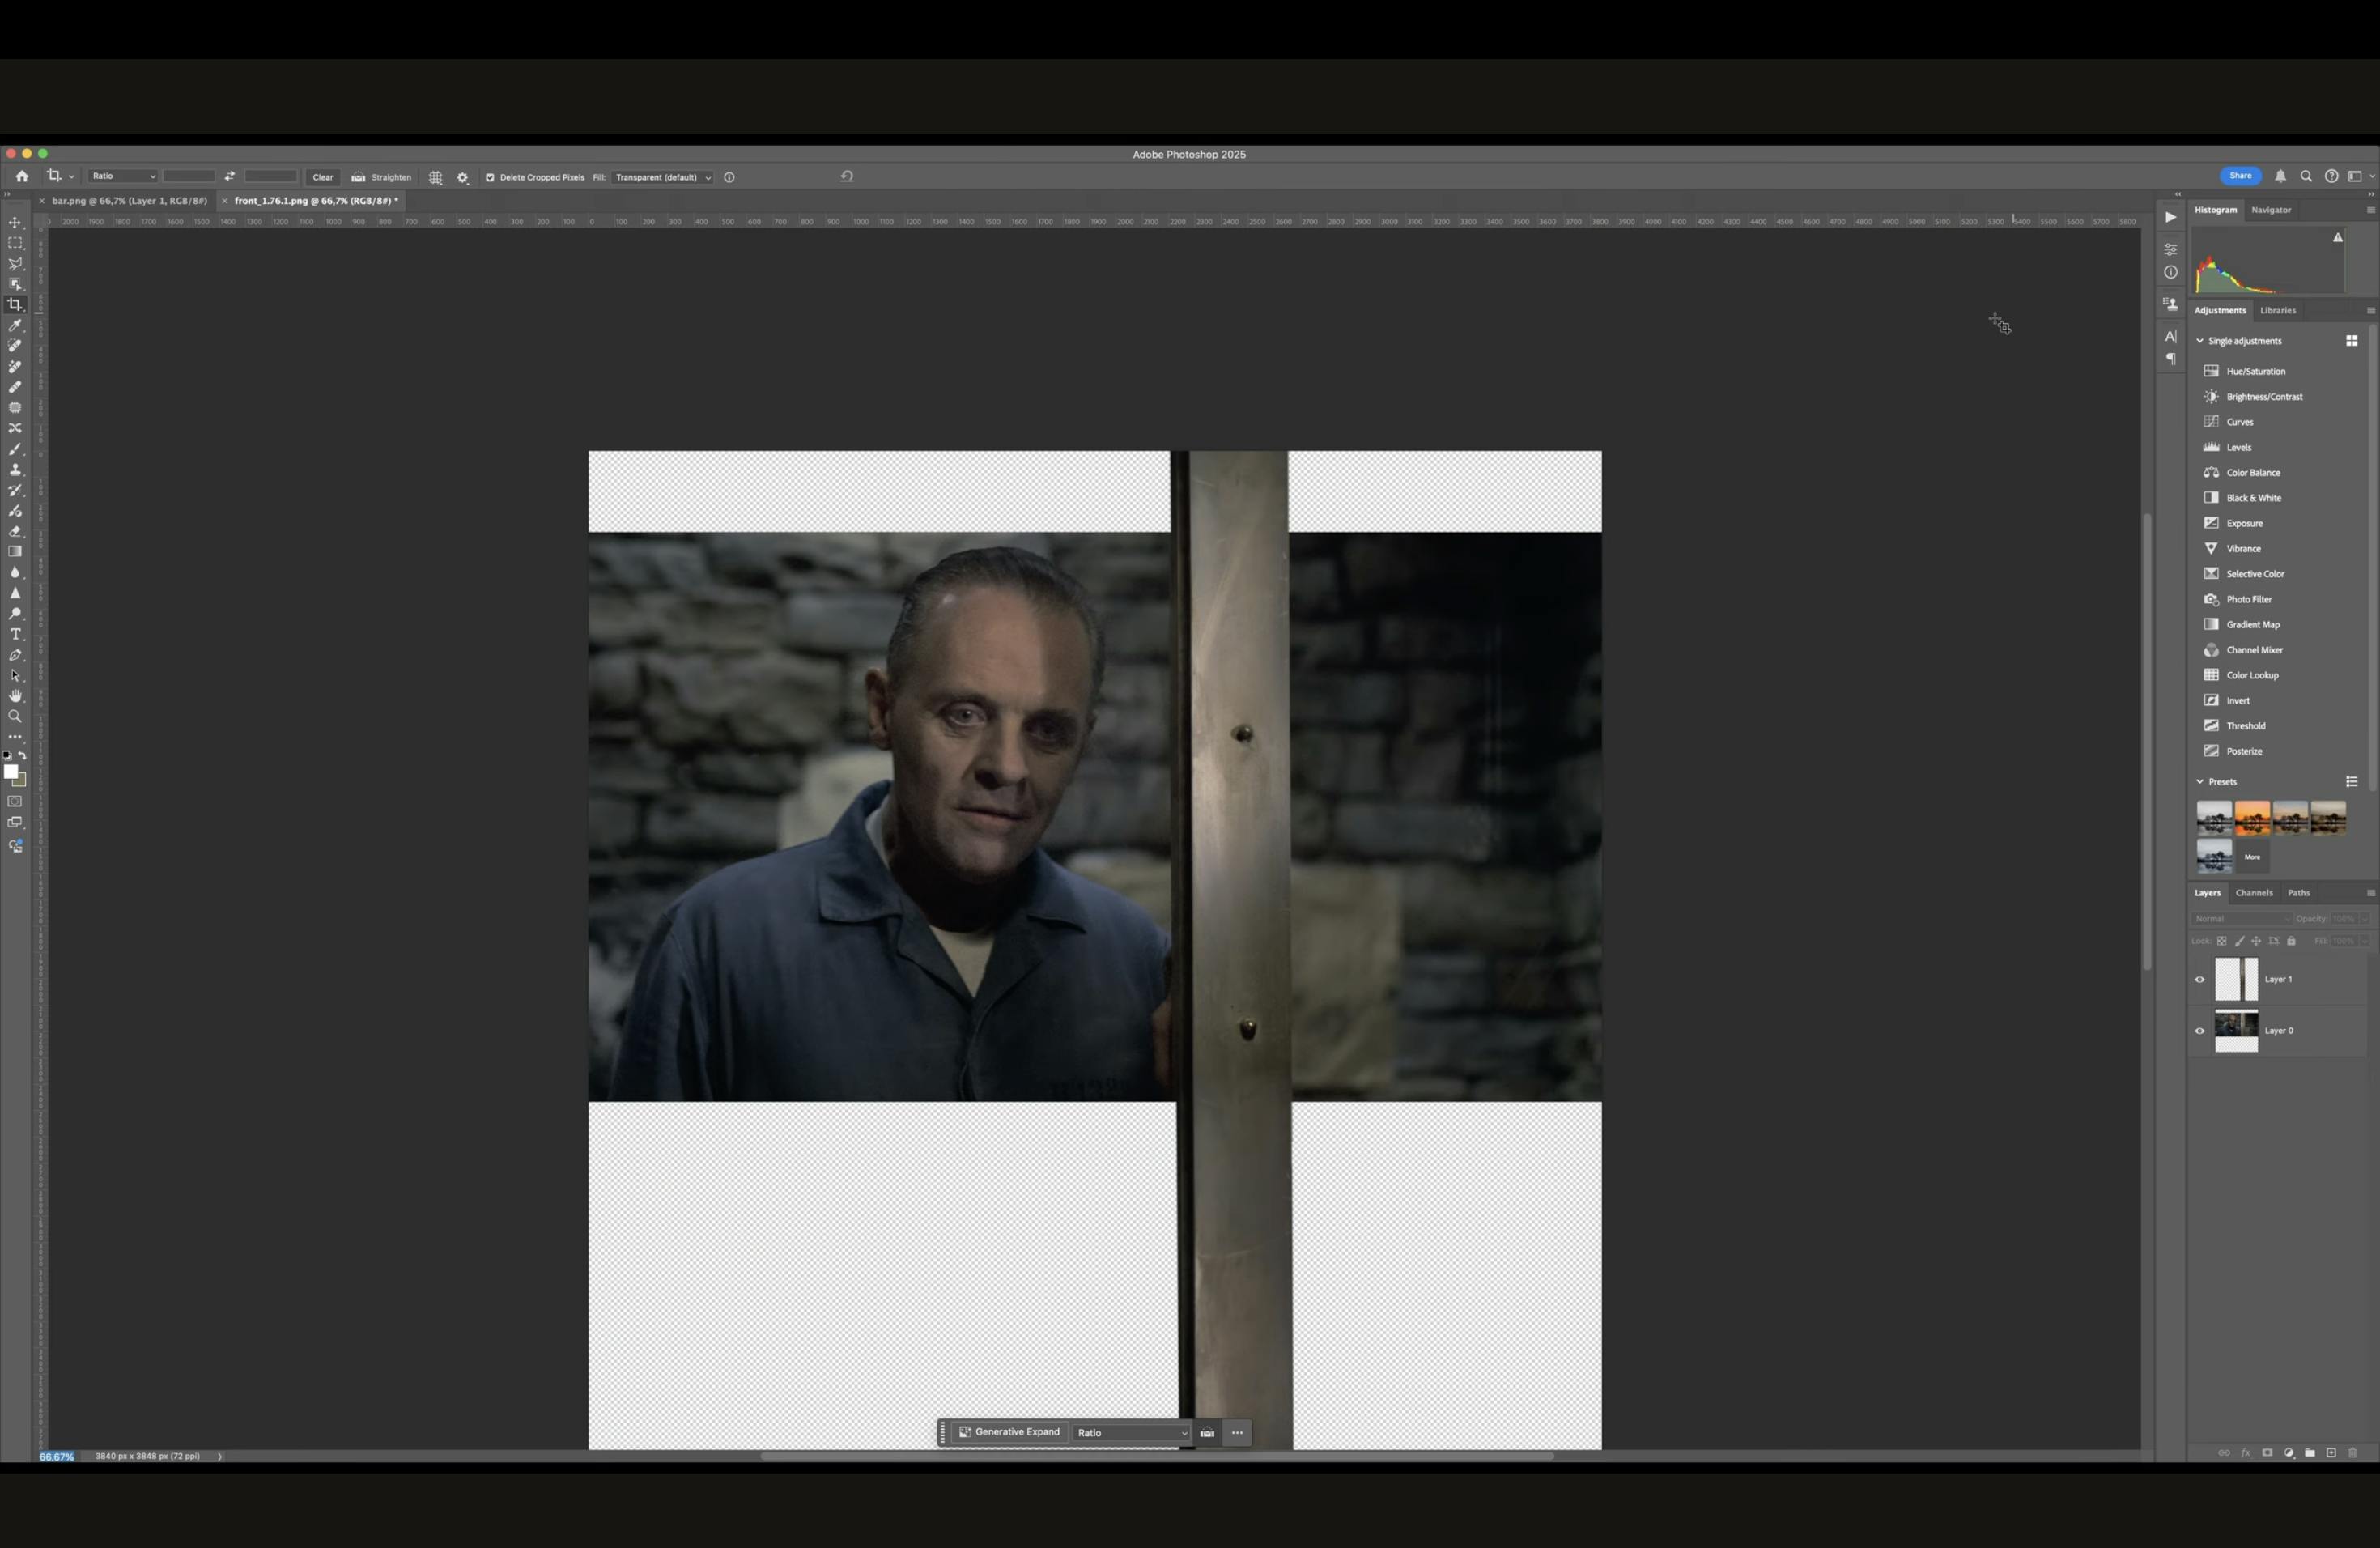Open crop settings gear

click(463, 177)
